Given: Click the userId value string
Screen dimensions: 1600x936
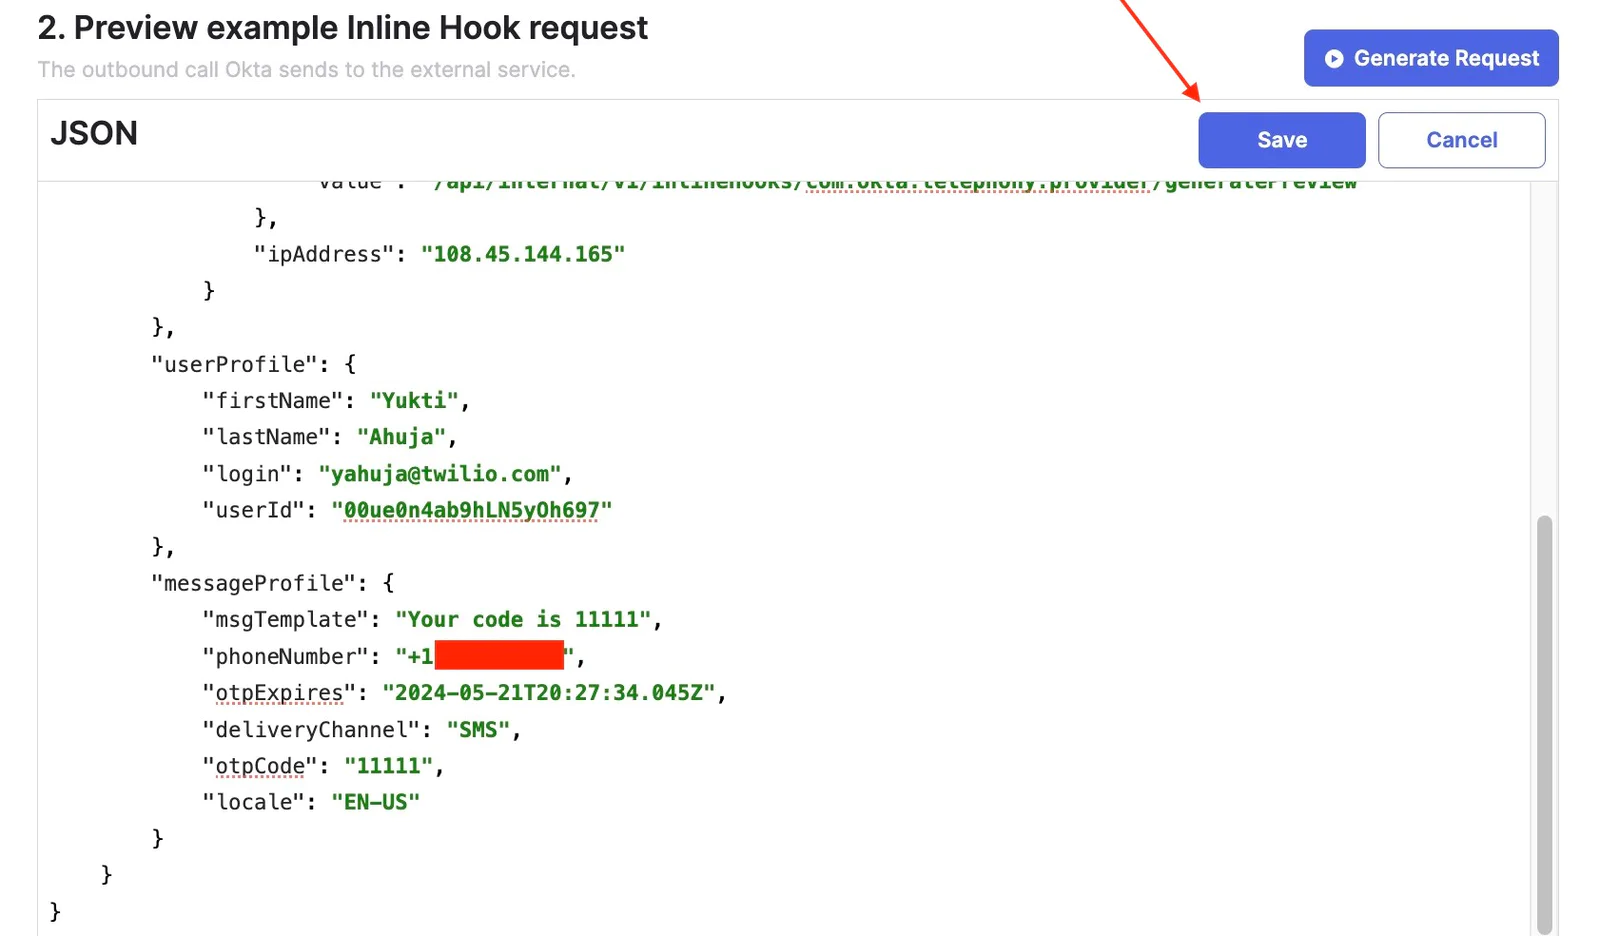Looking at the screenshot, I should (471, 510).
